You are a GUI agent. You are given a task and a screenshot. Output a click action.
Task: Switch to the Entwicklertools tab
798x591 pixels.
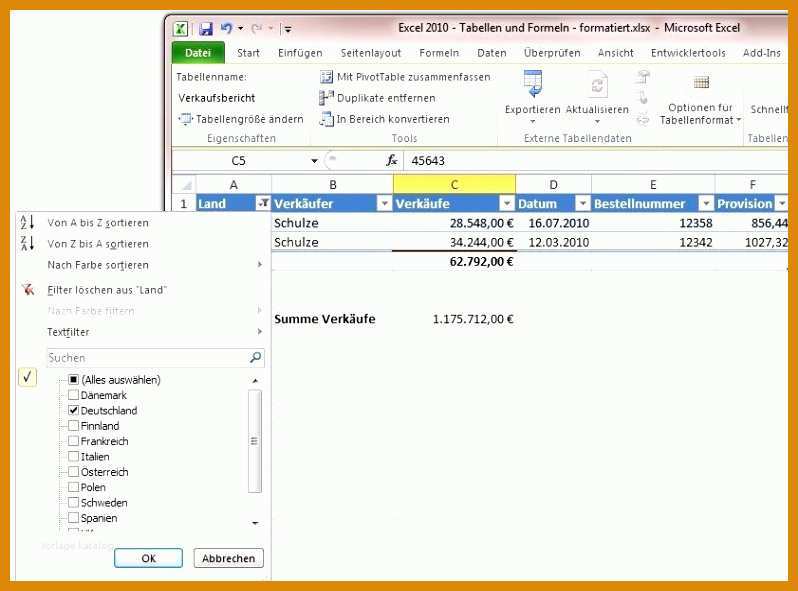tap(688, 53)
